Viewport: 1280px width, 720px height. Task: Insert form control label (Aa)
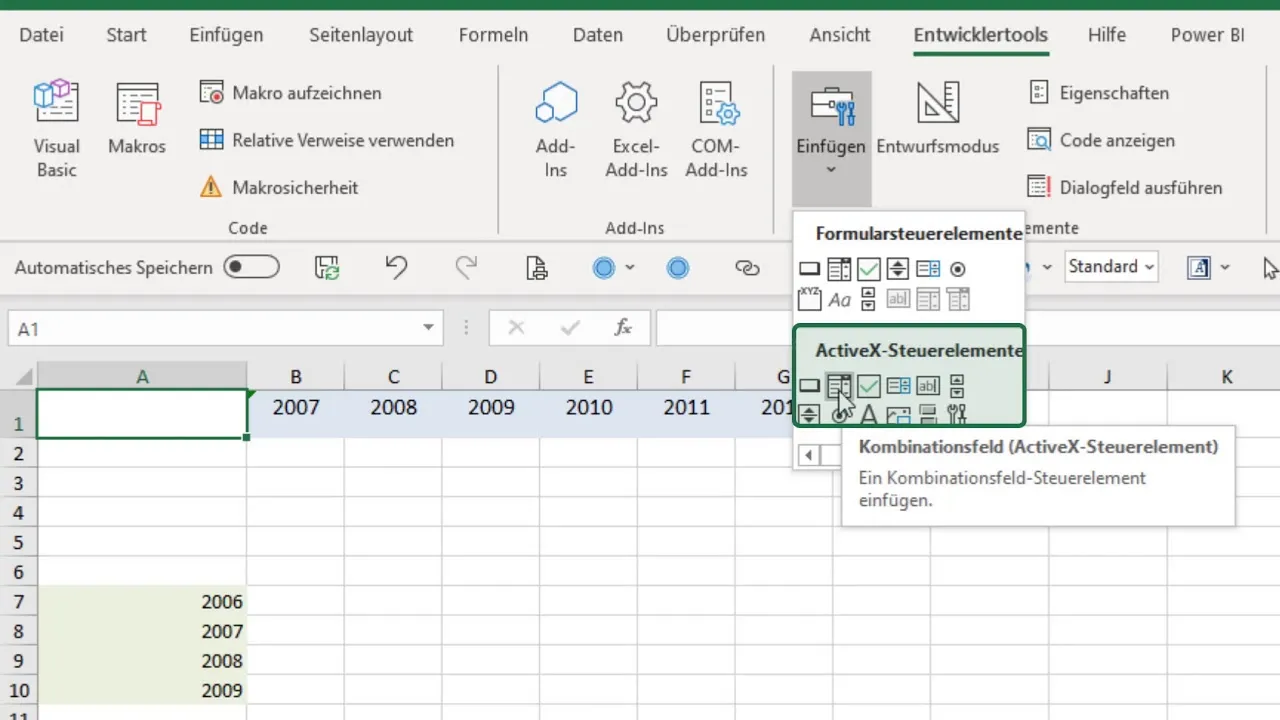coord(839,299)
